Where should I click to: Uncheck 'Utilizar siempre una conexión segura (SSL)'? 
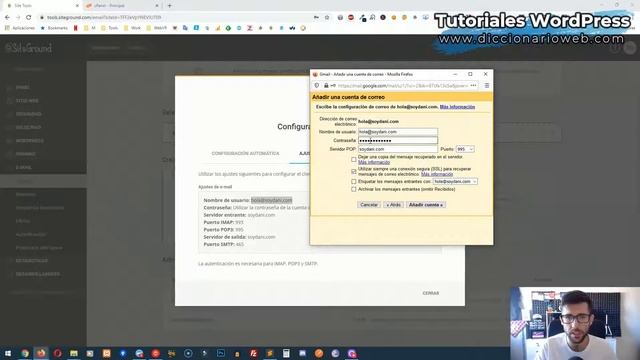click(353, 171)
